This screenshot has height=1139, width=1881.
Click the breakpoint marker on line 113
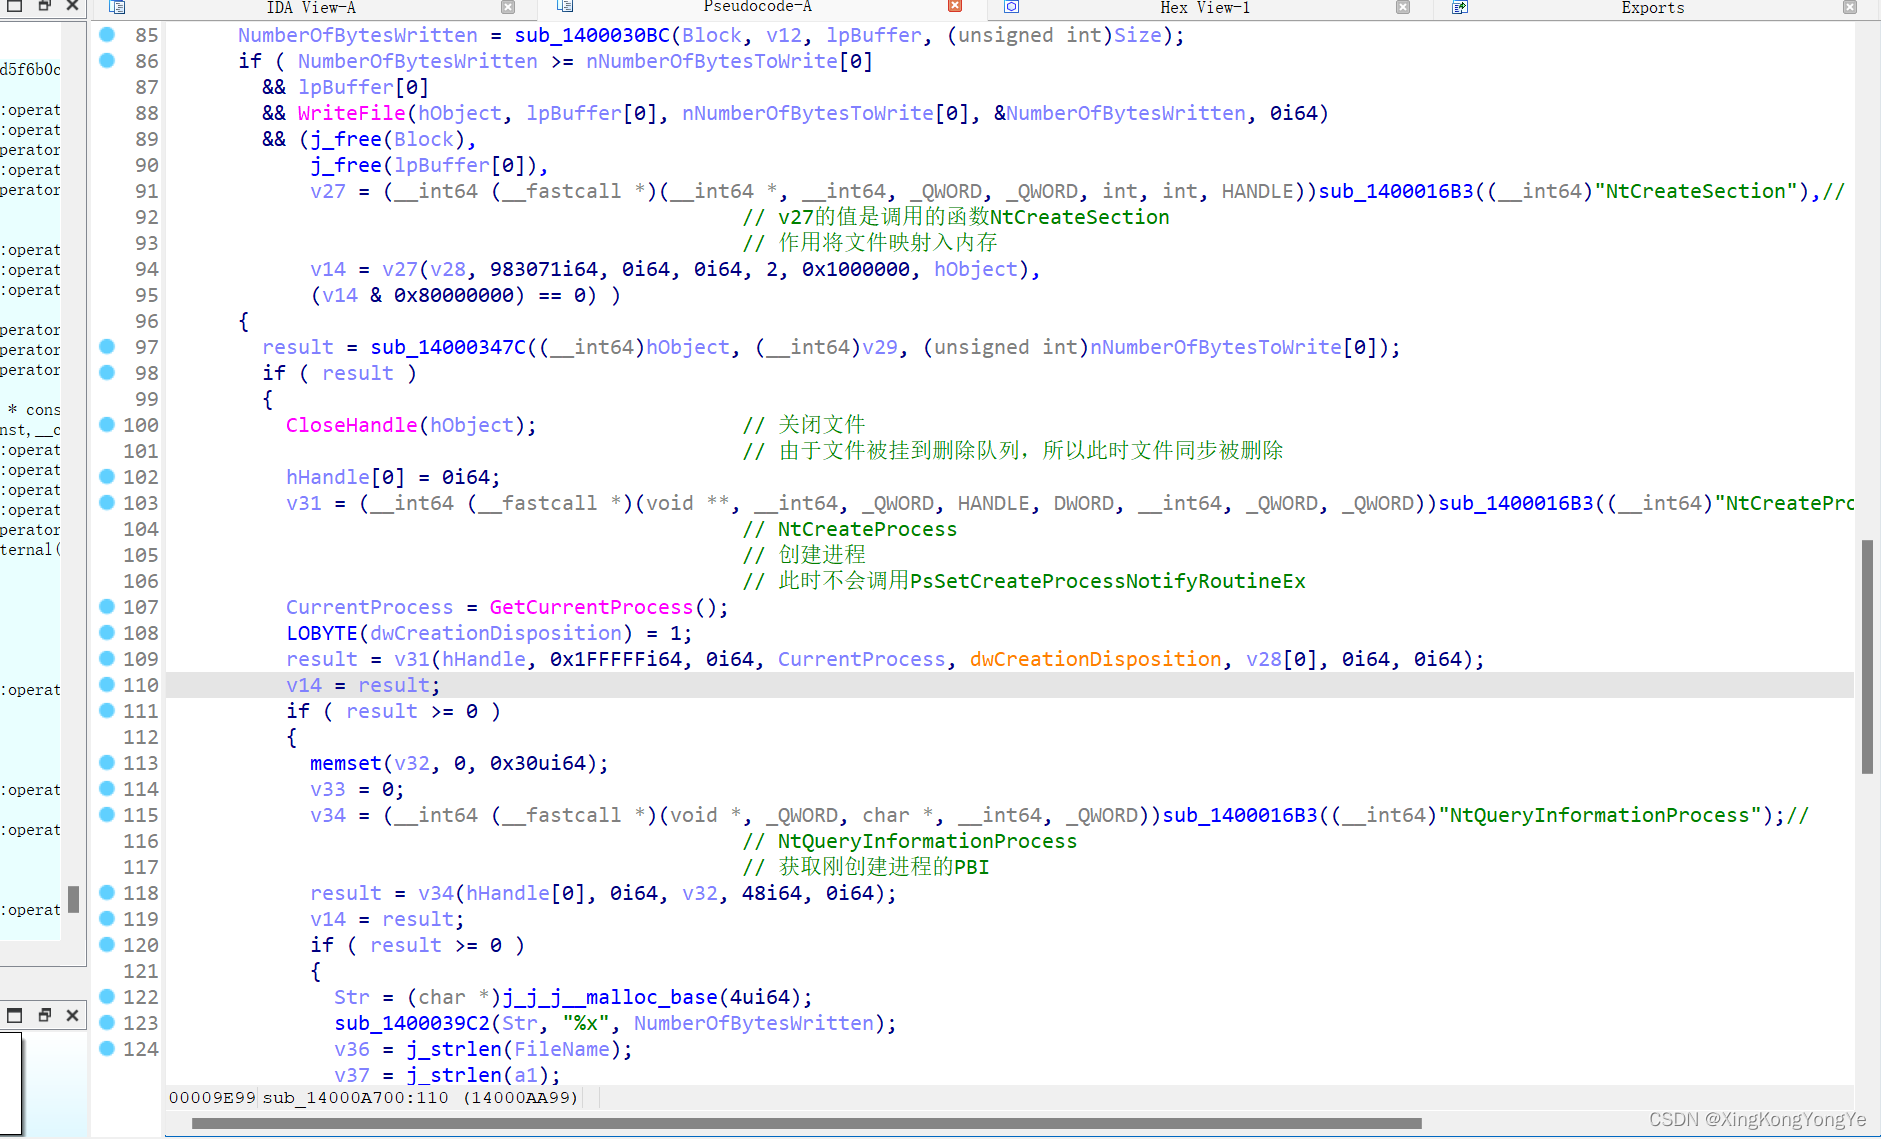click(107, 762)
